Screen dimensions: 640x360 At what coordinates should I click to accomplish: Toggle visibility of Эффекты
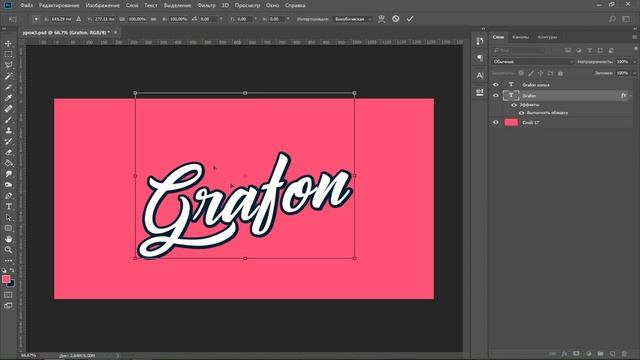[x=514, y=105]
